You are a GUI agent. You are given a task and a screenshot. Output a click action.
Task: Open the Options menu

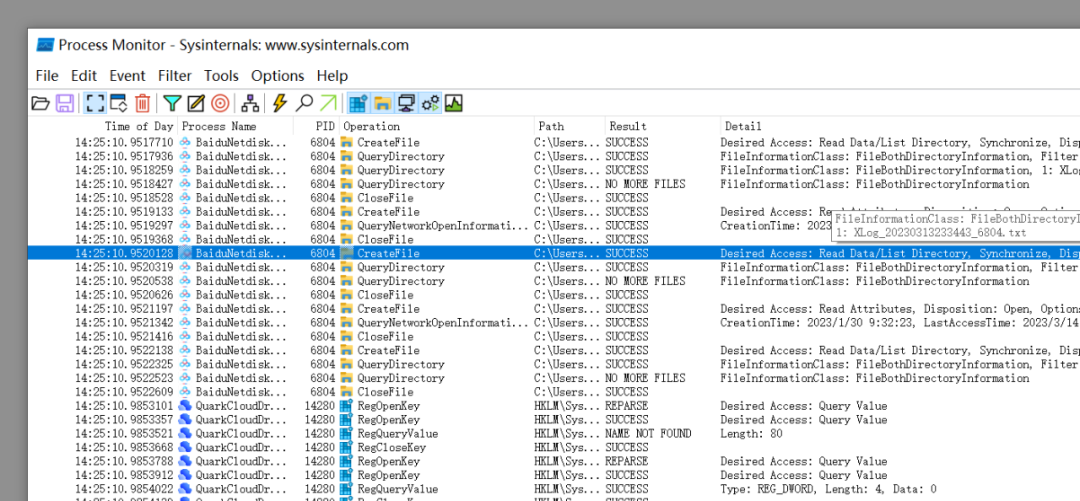278,76
